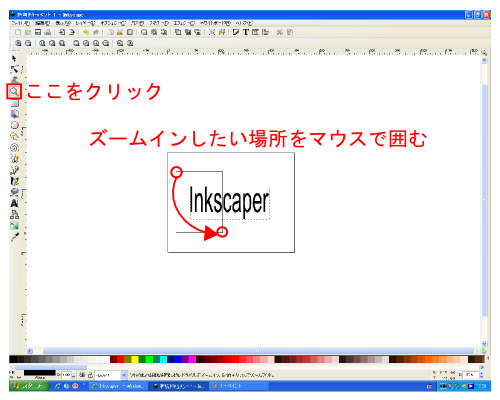Image resolution: width=500 pixels, height=400 pixels.
Task: Select the Node edit tool
Action: [x=14, y=69]
